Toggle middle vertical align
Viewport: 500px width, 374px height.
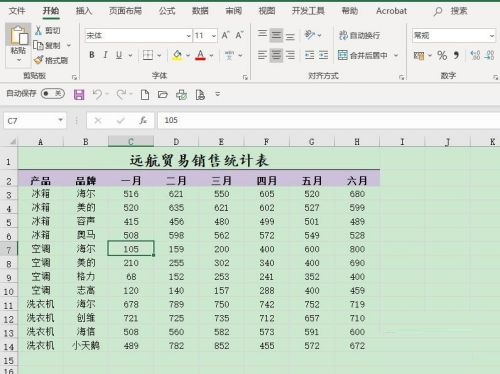pyautogui.click(x=276, y=35)
